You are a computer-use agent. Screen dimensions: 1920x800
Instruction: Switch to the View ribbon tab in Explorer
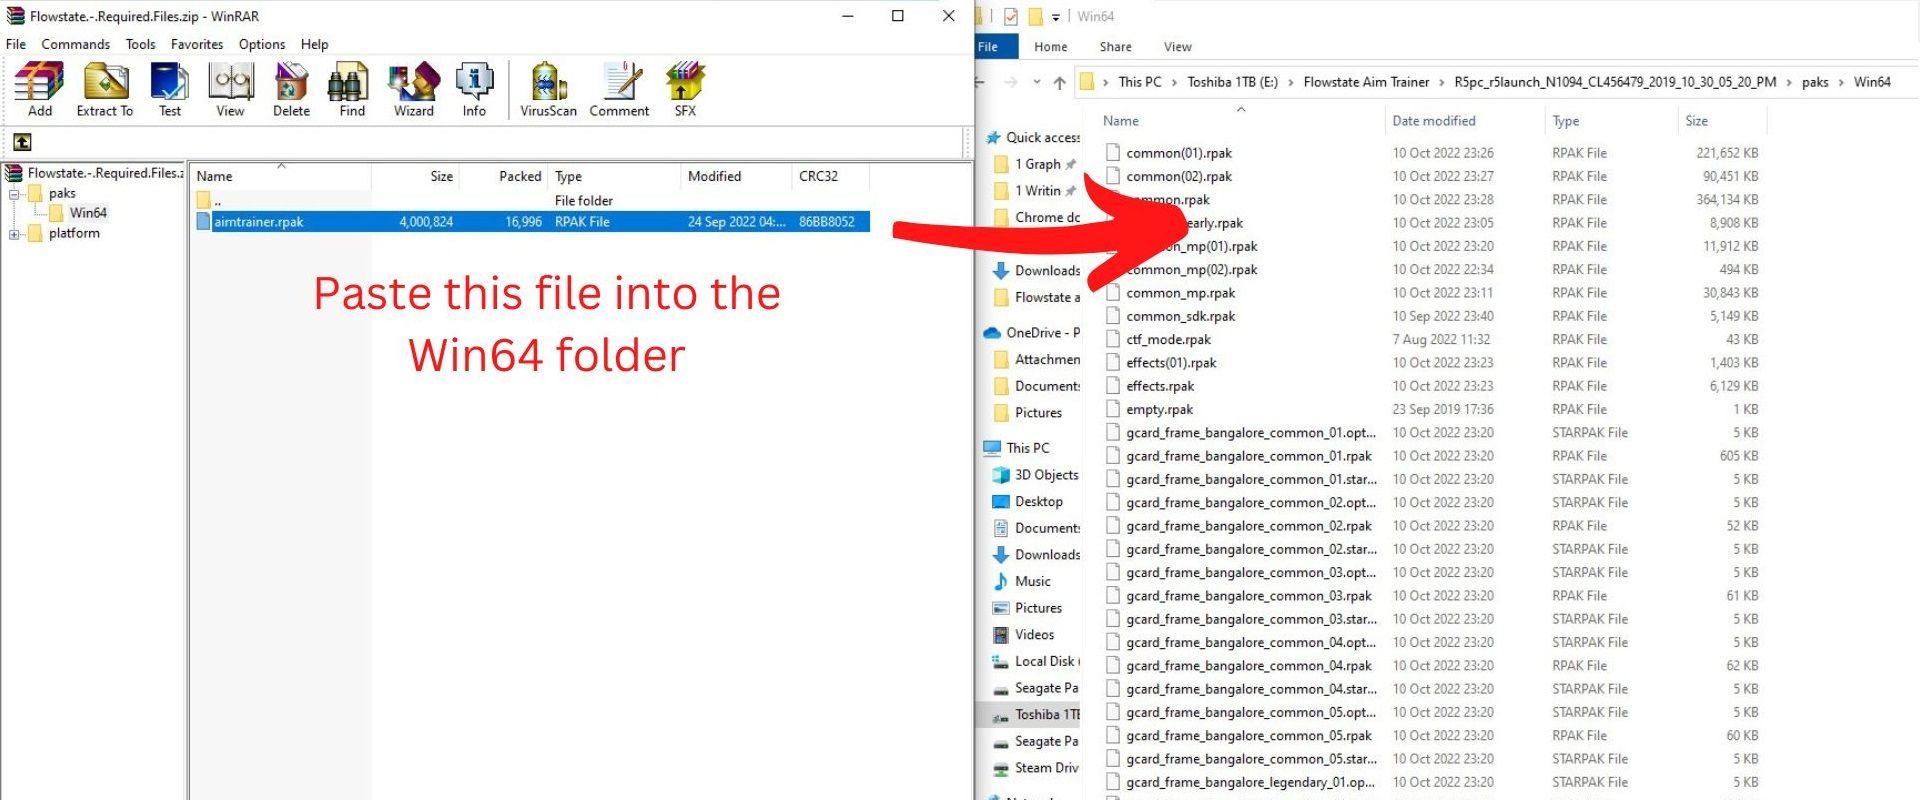click(1177, 47)
